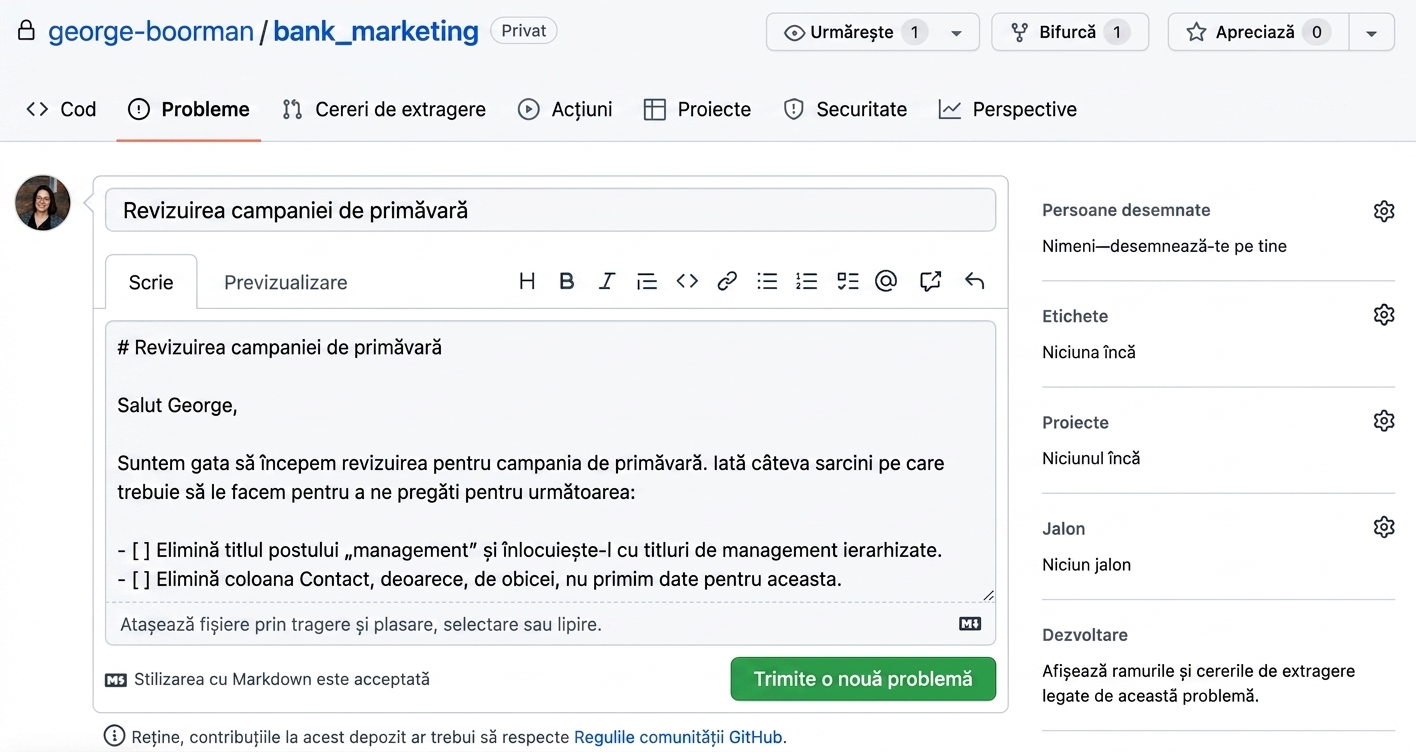Insert code formatting

tap(687, 282)
